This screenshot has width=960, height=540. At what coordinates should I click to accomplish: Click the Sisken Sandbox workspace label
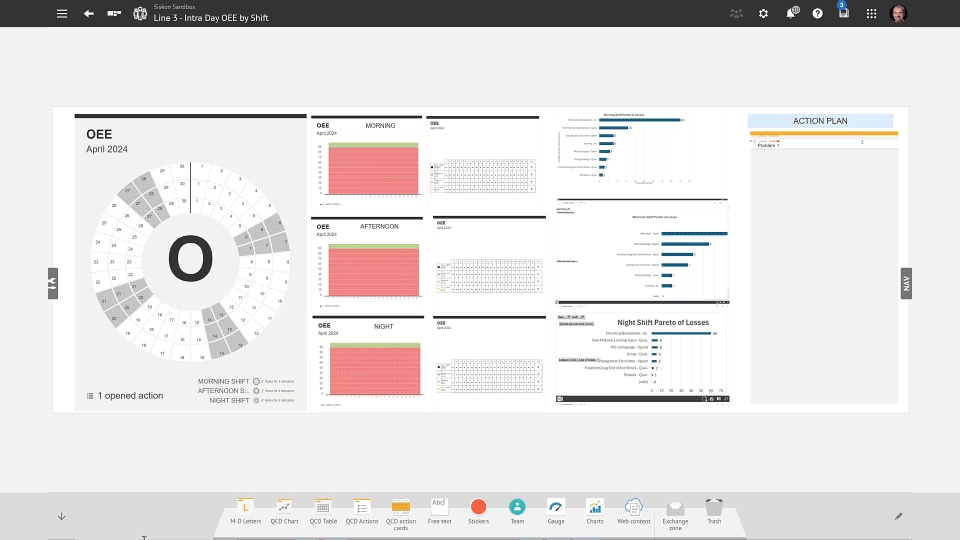(174, 7)
